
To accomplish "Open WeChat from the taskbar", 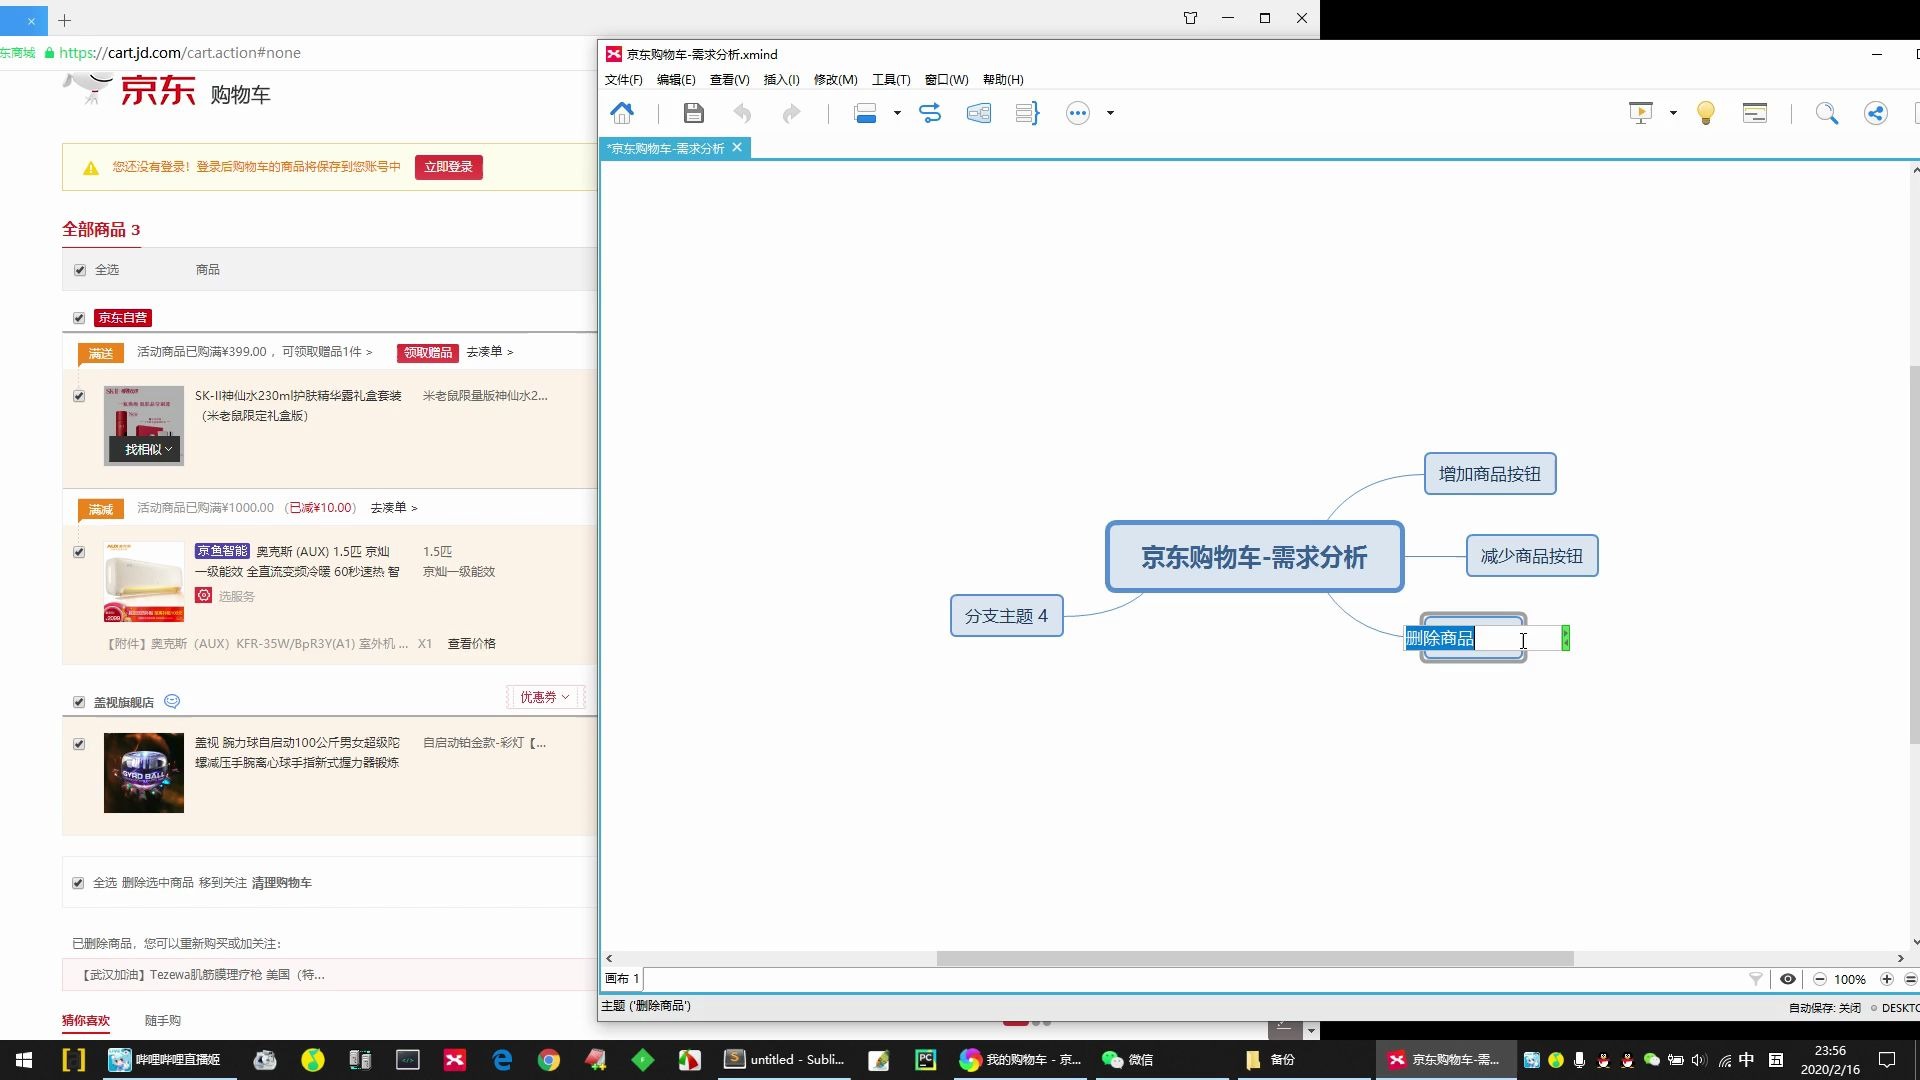I will pos(1127,1060).
